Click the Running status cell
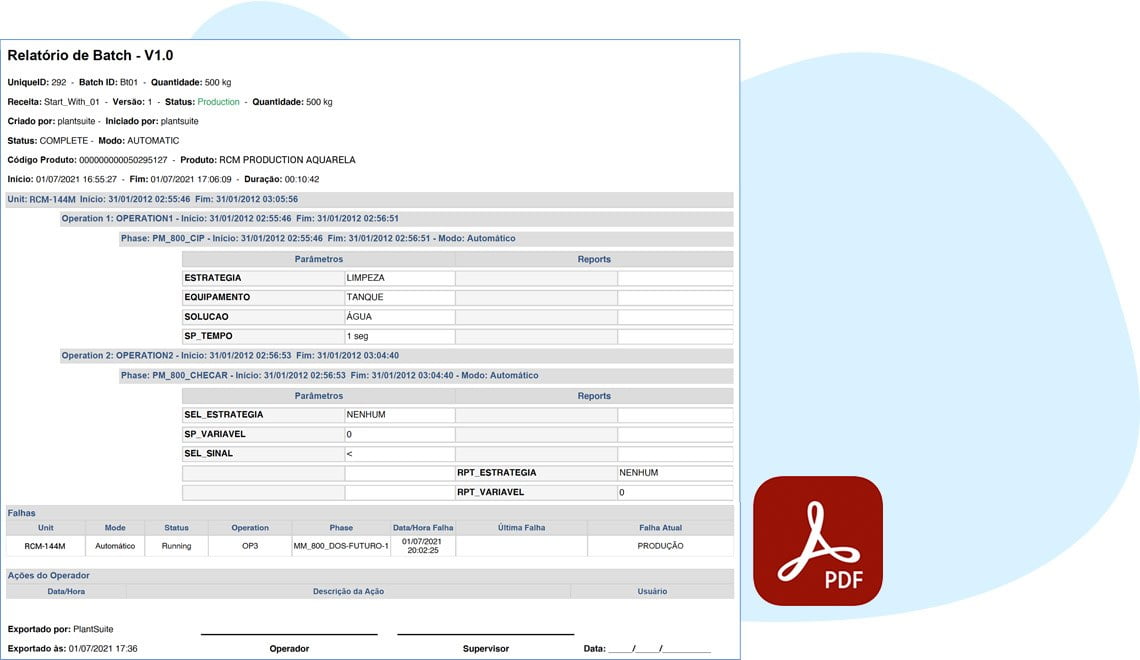This screenshot has width=1140, height=660. 177,546
